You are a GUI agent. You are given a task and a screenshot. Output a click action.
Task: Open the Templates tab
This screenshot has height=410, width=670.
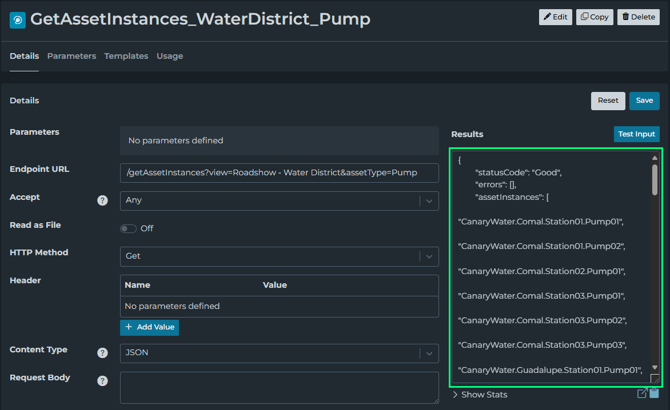point(126,56)
